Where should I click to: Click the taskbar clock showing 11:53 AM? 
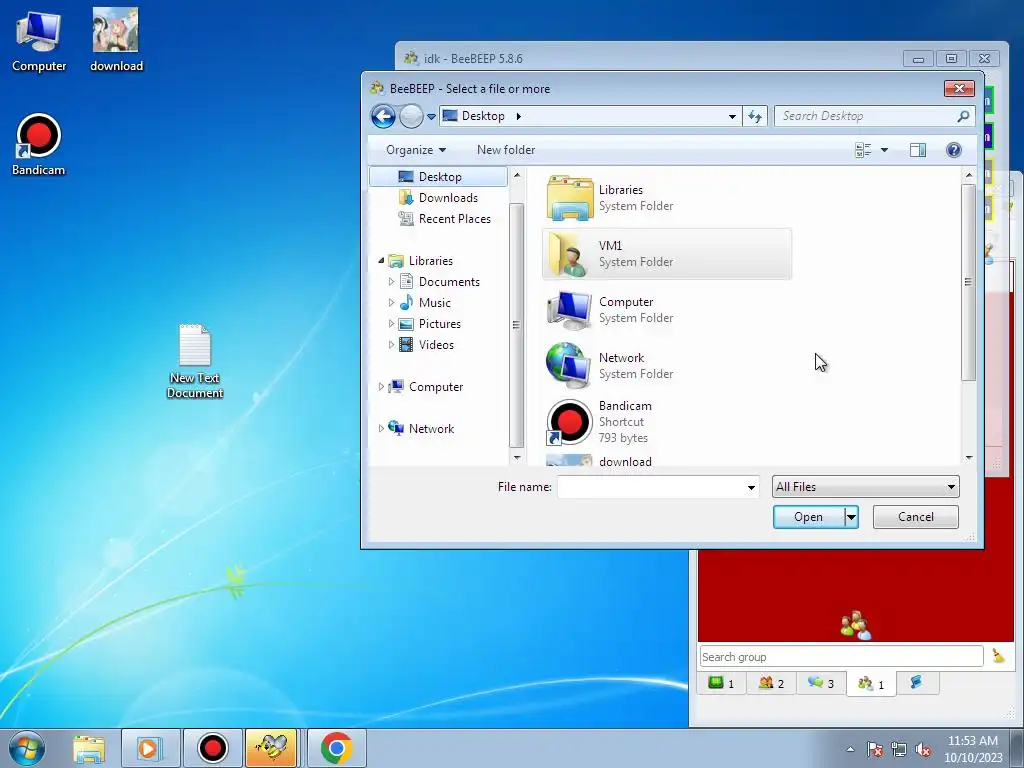click(x=973, y=749)
